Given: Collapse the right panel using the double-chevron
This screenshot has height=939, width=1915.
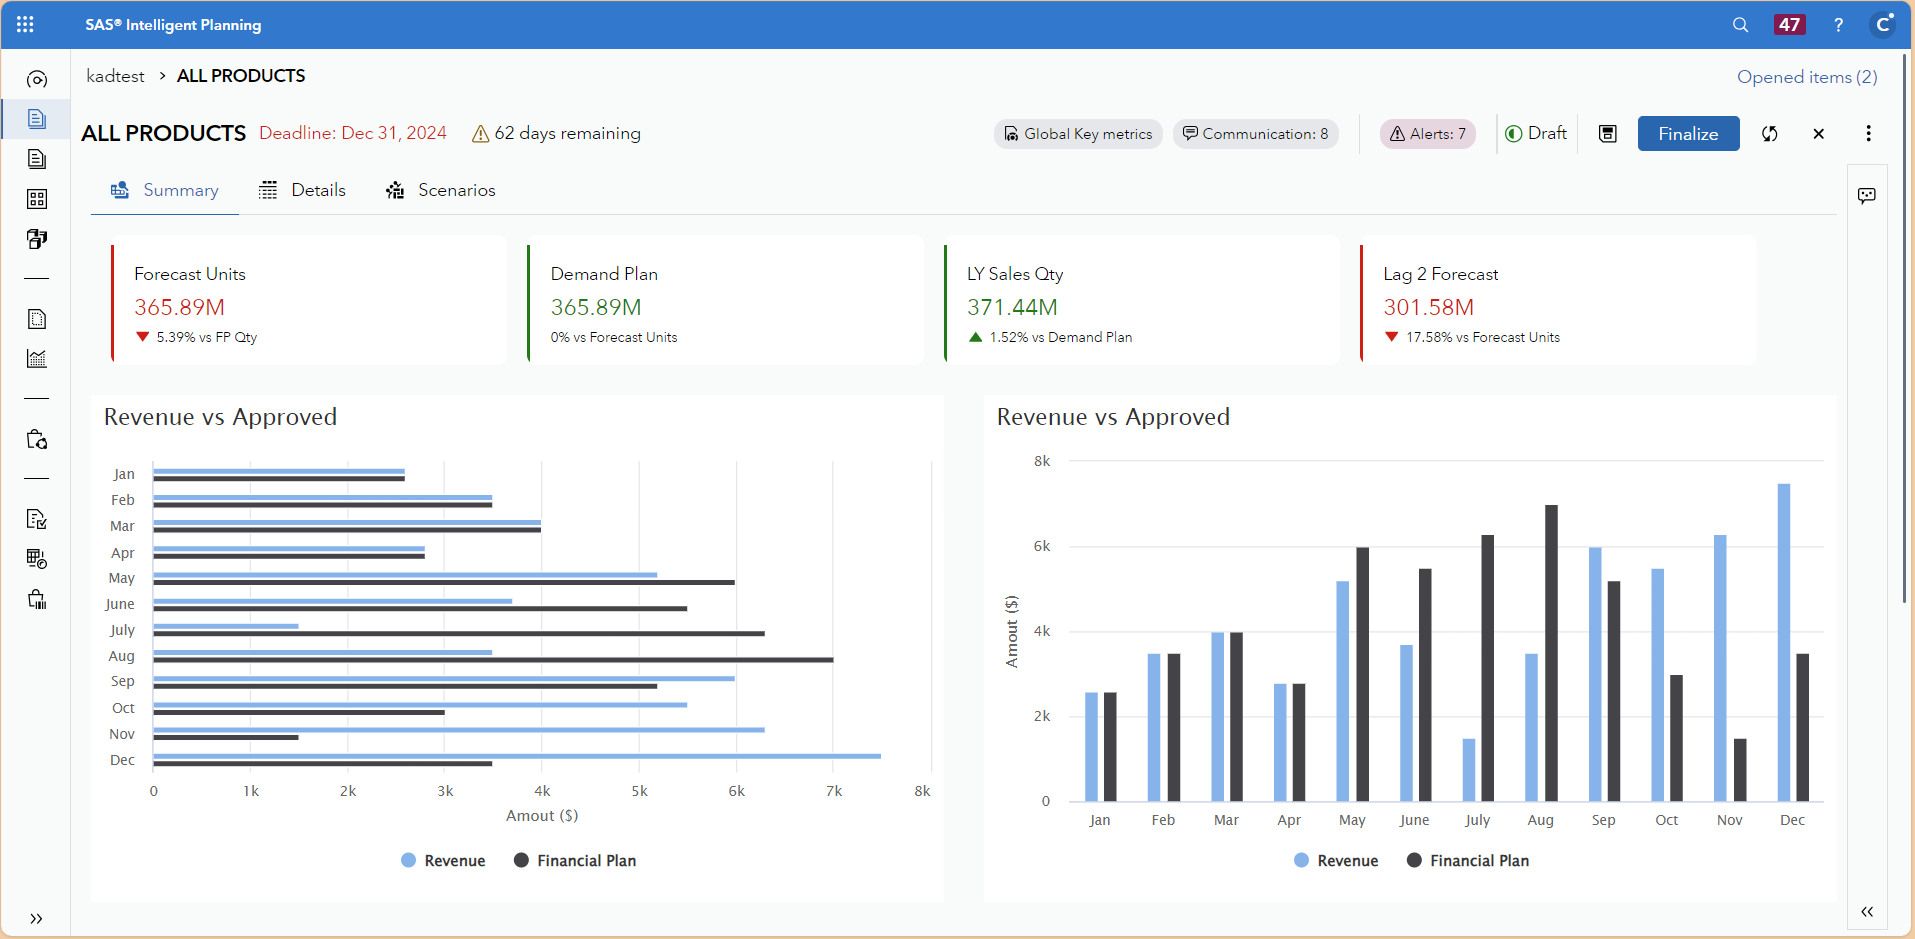Looking at the screenshot, I should (x=1867, y=912).
